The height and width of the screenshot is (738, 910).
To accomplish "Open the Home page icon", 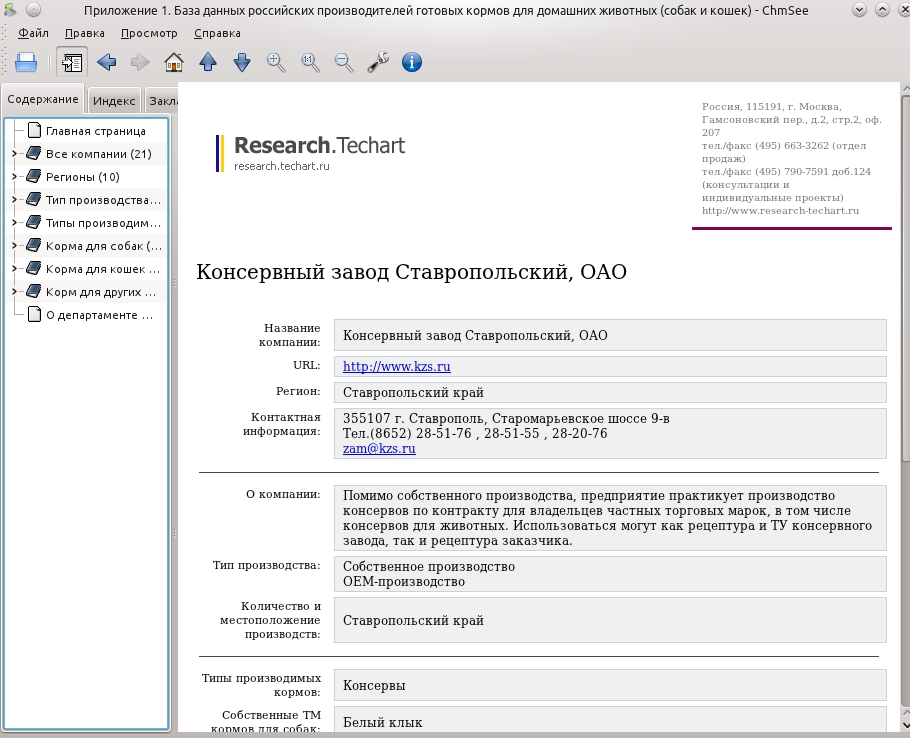I will click(x=174, y=62).
